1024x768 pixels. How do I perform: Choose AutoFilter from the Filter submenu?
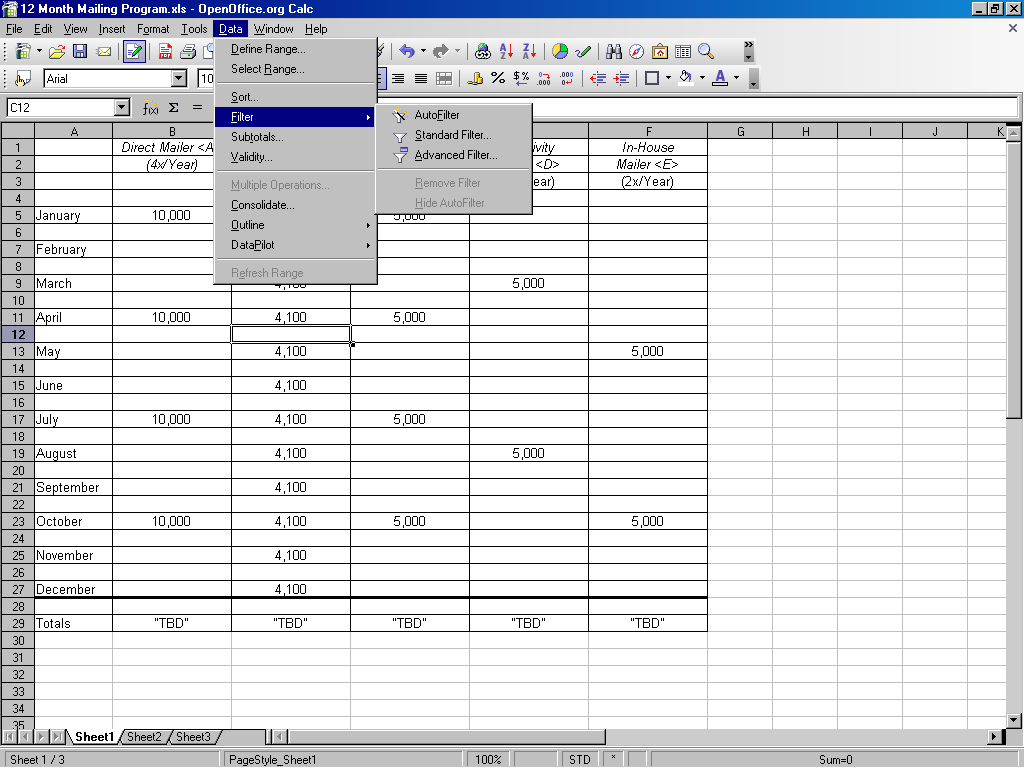(x=437, y=115)
